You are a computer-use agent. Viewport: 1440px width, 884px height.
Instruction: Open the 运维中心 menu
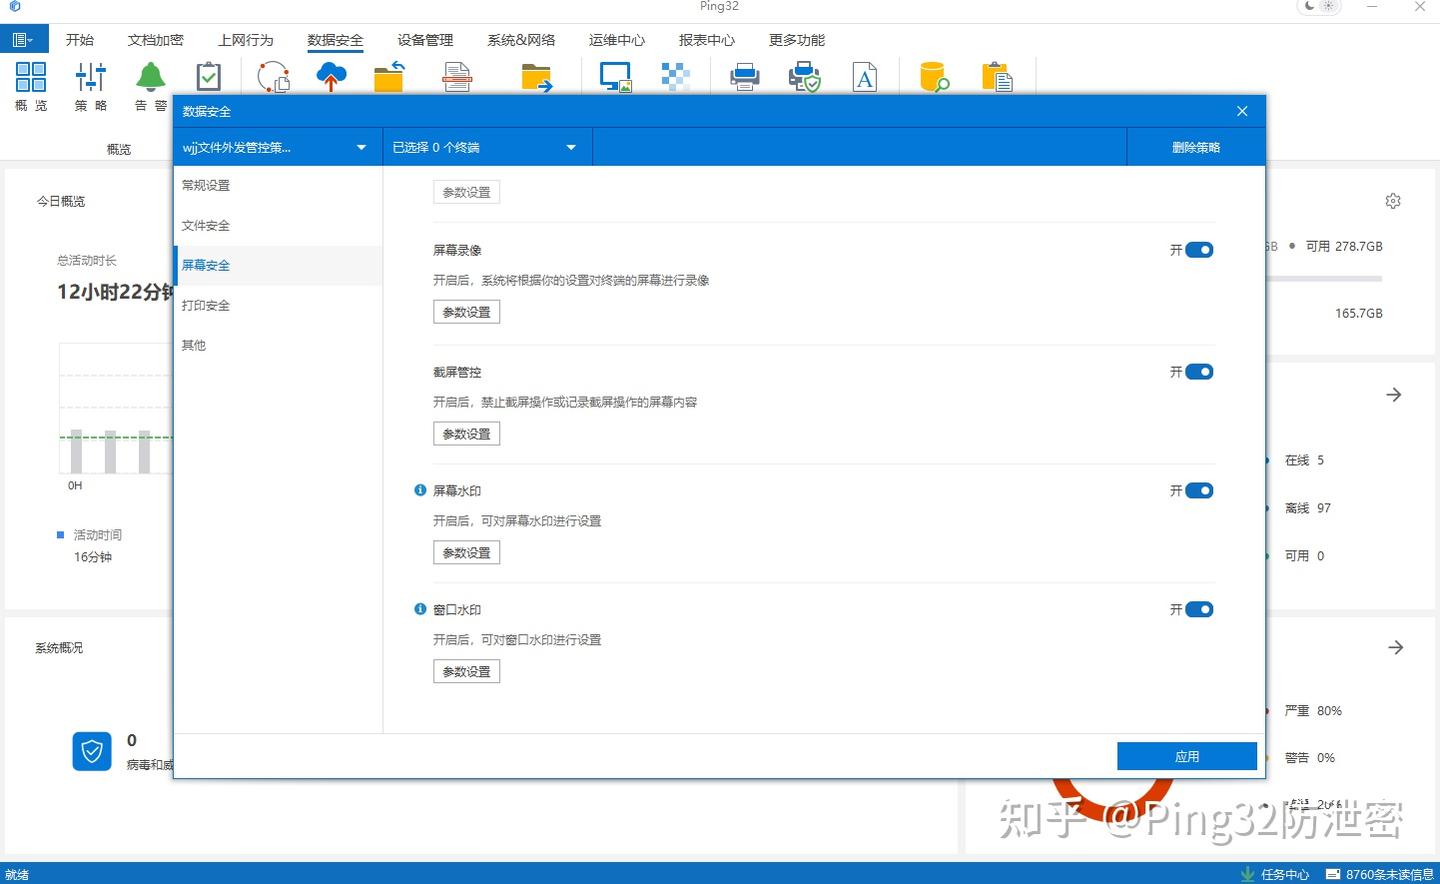point(616,40)
